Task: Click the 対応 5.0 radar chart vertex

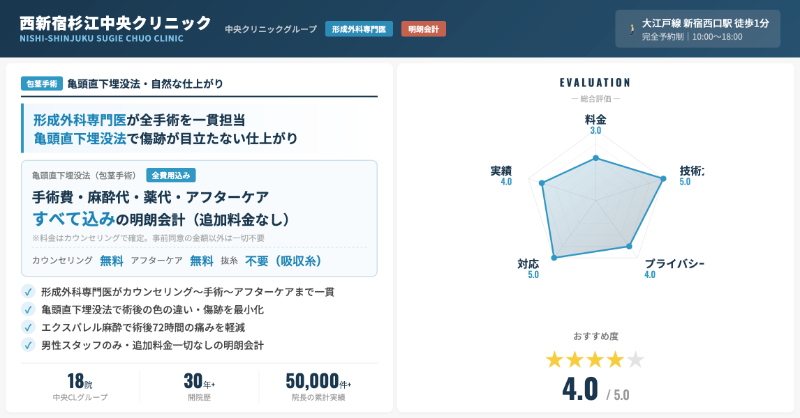Action: [554, 258]
